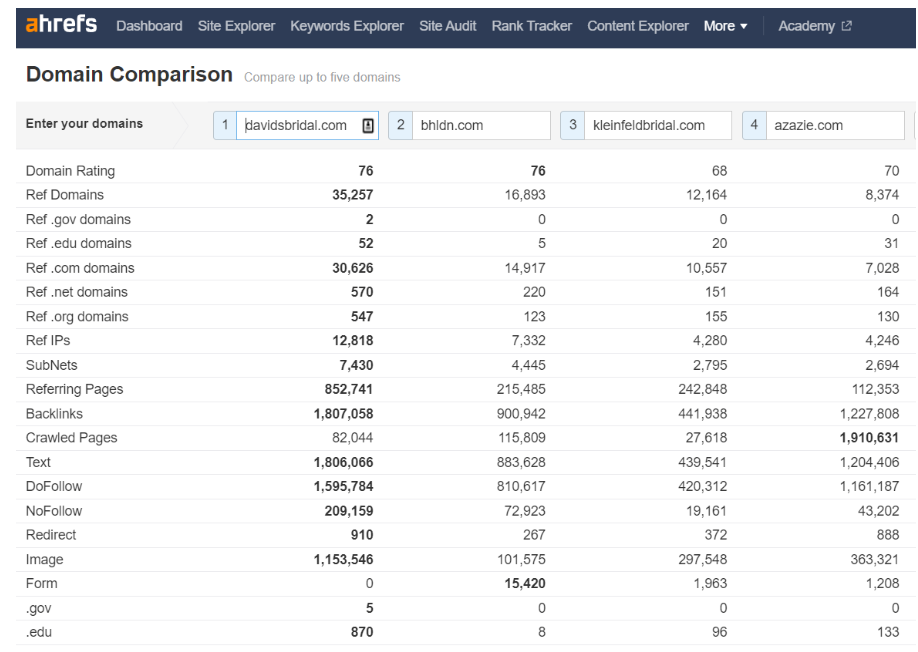Select Image value 1,153,546
The height and width of the screenshot is (652, 918).
344,560
